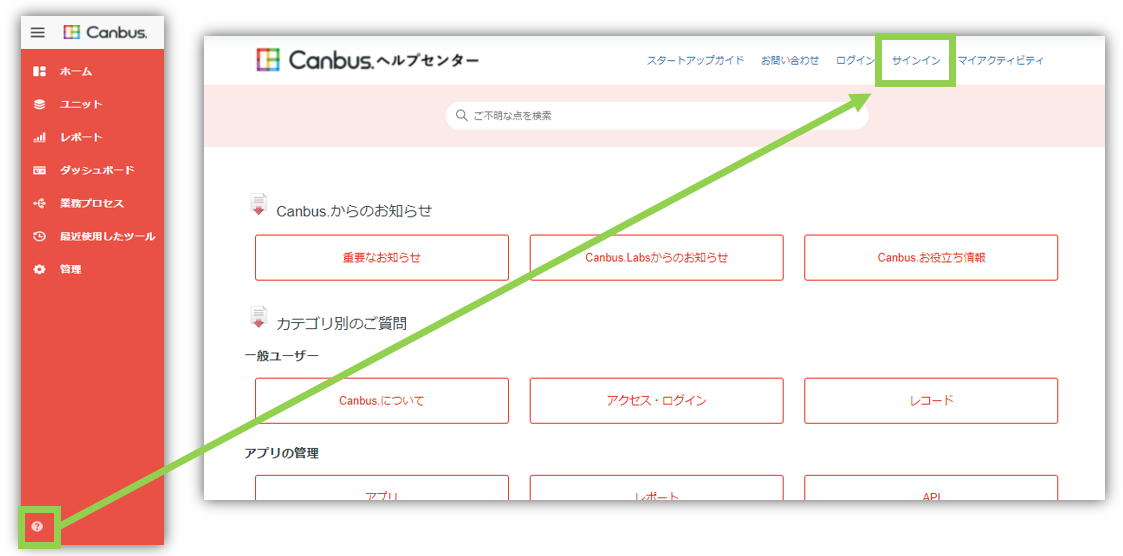Click the 管理 gear icon
1123x556 pixels.
point(39,269)
